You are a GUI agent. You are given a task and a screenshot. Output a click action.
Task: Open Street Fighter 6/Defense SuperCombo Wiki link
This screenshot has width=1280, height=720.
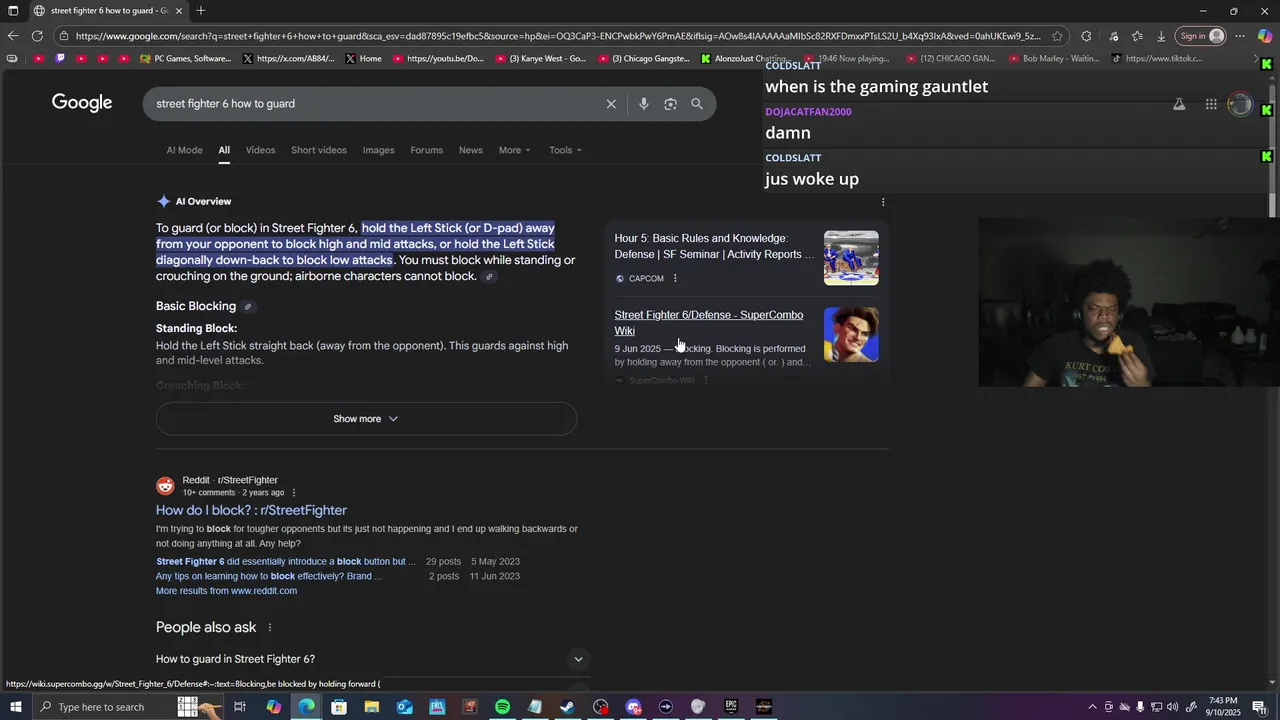coord(708,323)
